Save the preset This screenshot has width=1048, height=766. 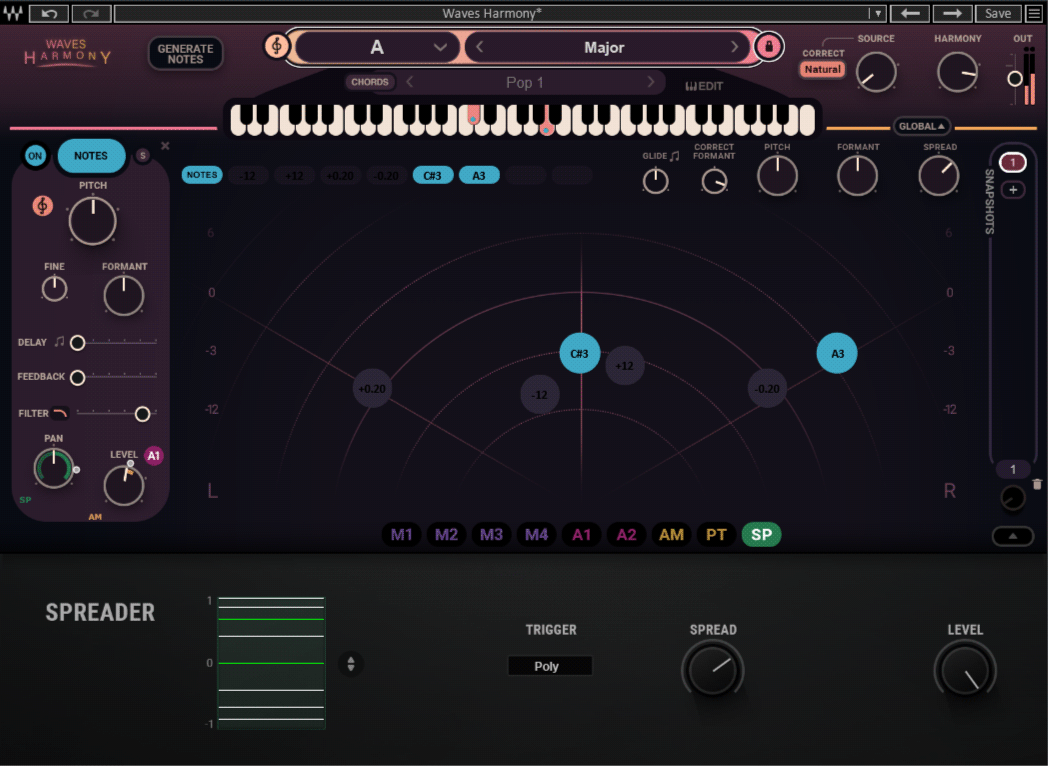tap(997, 13)
